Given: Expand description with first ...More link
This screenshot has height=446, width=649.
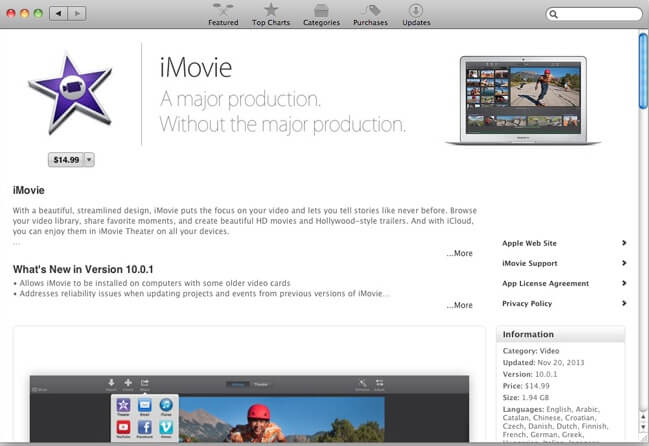Looking at the screenshot, I should (459, 253).
